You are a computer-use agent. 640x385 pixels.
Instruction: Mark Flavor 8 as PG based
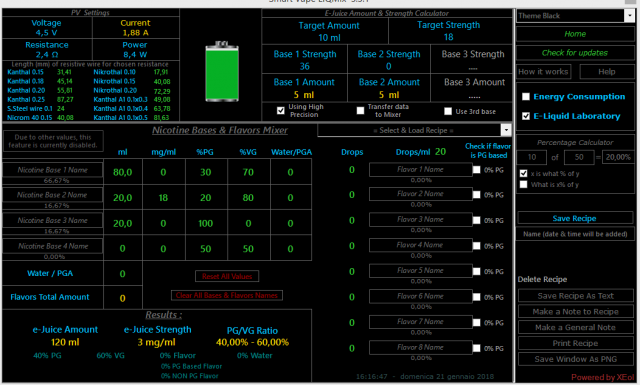click(x=476, y=348)
